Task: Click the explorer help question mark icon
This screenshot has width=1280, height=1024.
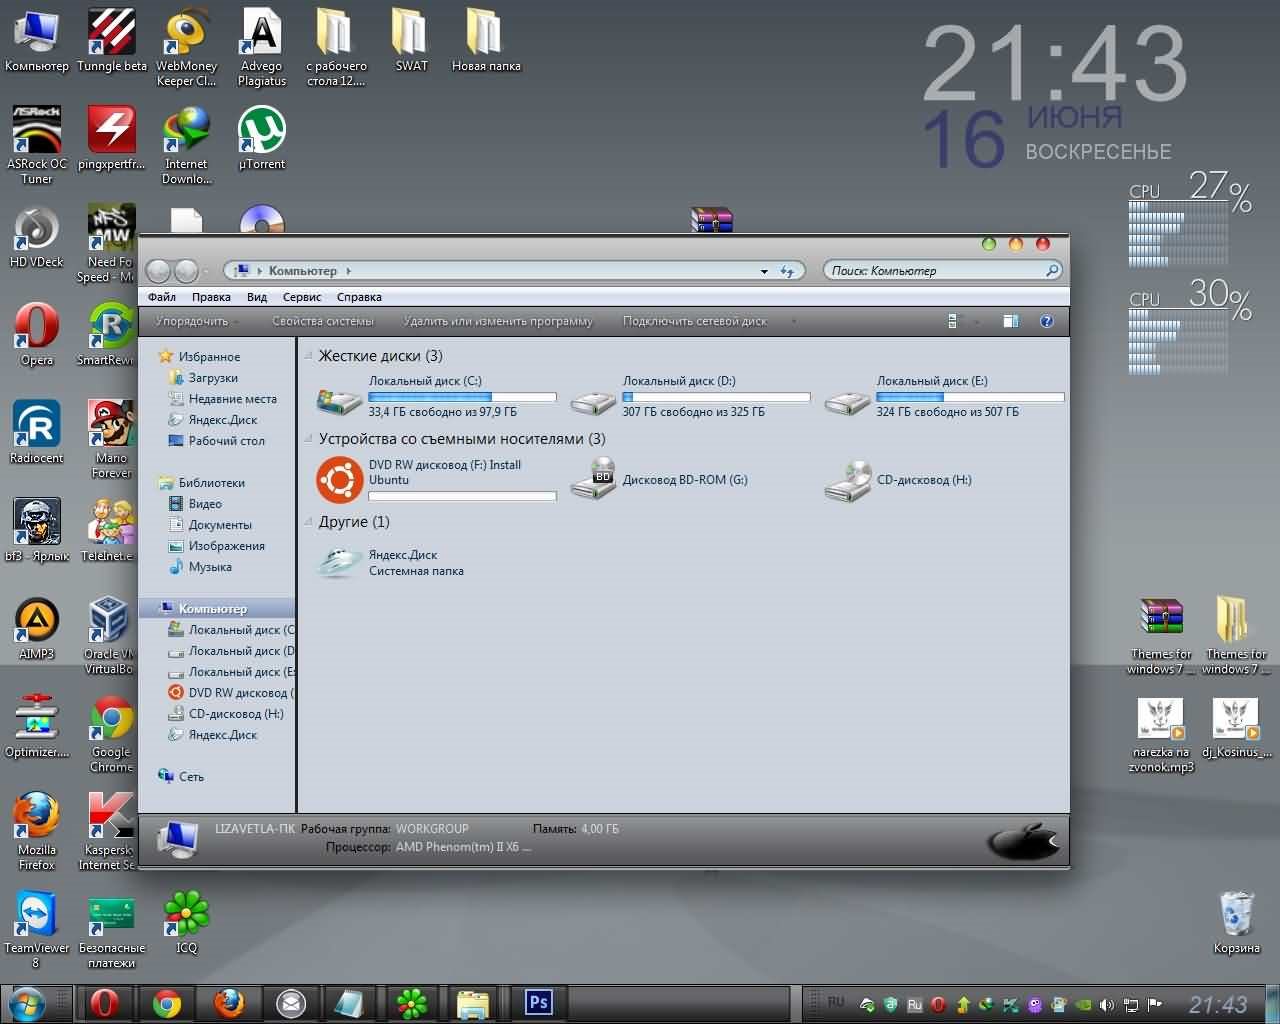Action: click(1046, 321)
